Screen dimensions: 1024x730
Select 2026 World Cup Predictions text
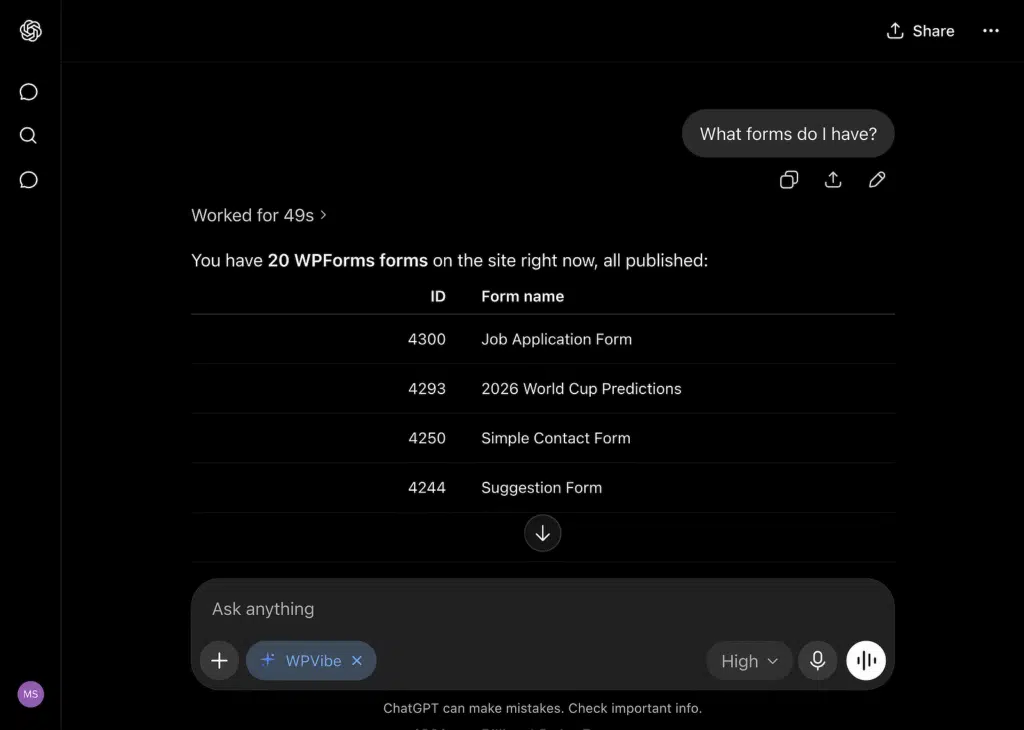pos(581,389)
